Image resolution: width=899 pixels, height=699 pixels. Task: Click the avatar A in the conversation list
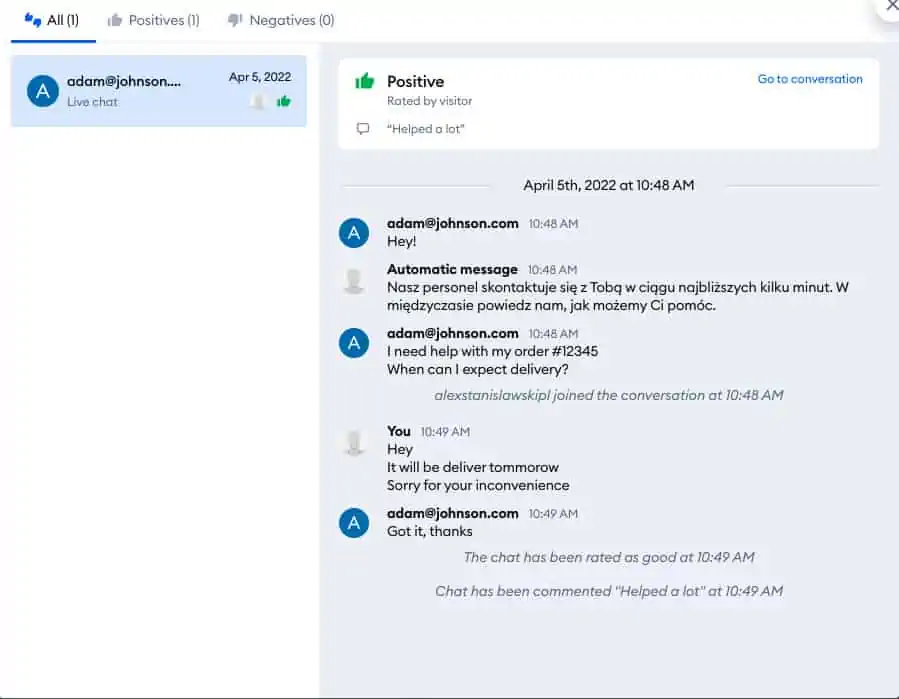click(43, 91)
